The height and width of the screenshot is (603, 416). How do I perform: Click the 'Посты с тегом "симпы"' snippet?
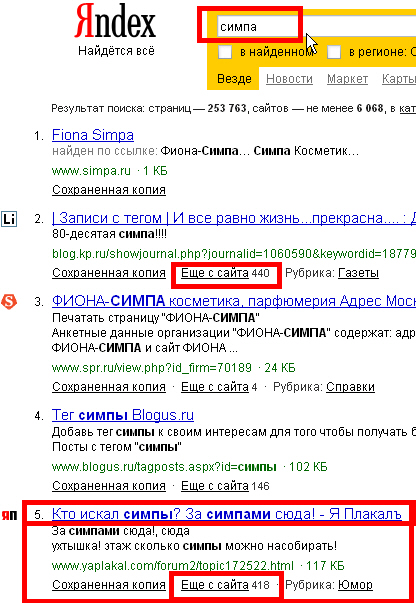tap(117, 447)
